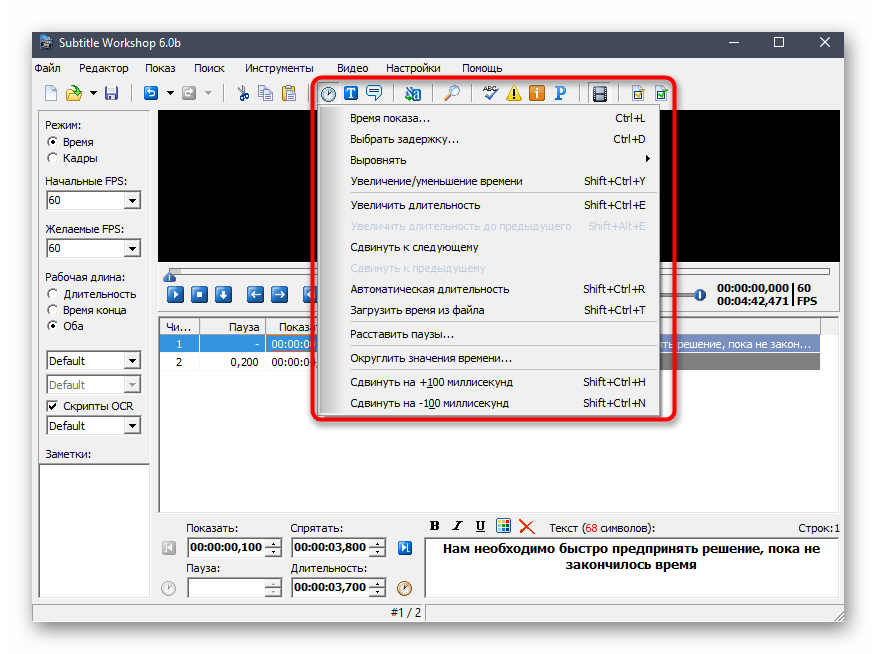The image size is (876, 654).
Task: Open the Инструменты menu
Action: [279, 68]
